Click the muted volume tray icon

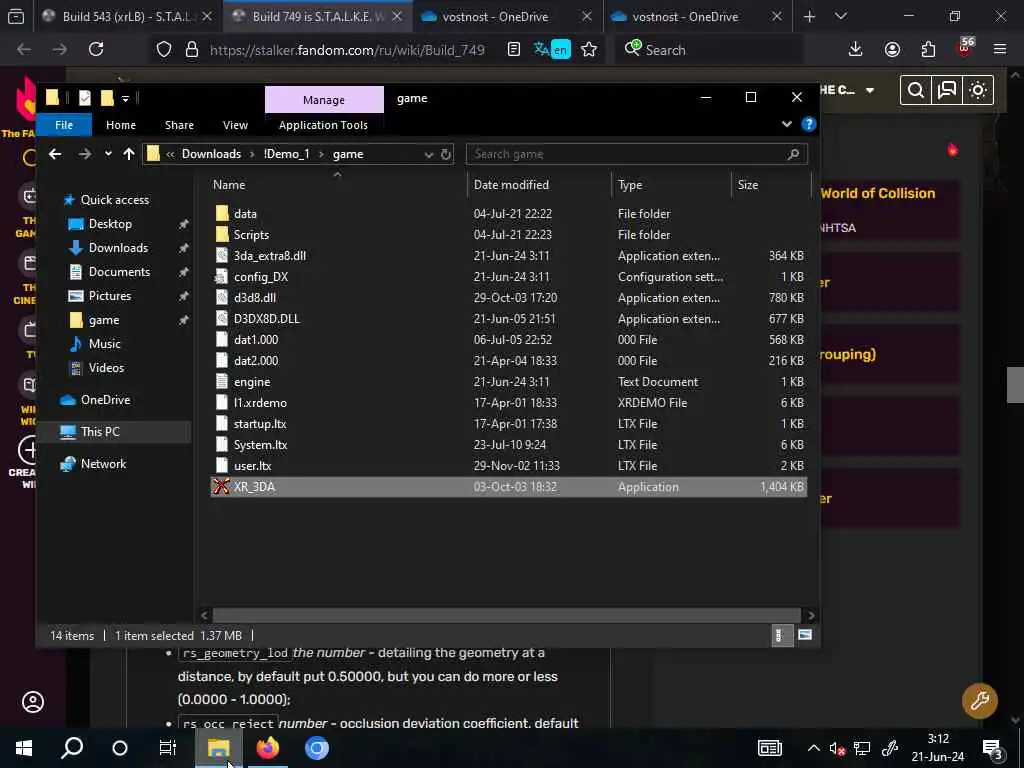(837, 748)
